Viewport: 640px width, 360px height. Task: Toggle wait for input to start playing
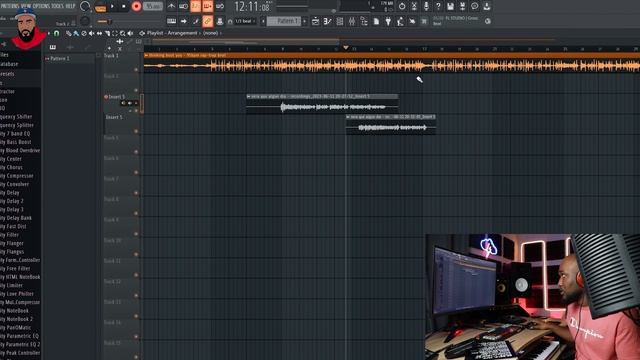point(184,7)
